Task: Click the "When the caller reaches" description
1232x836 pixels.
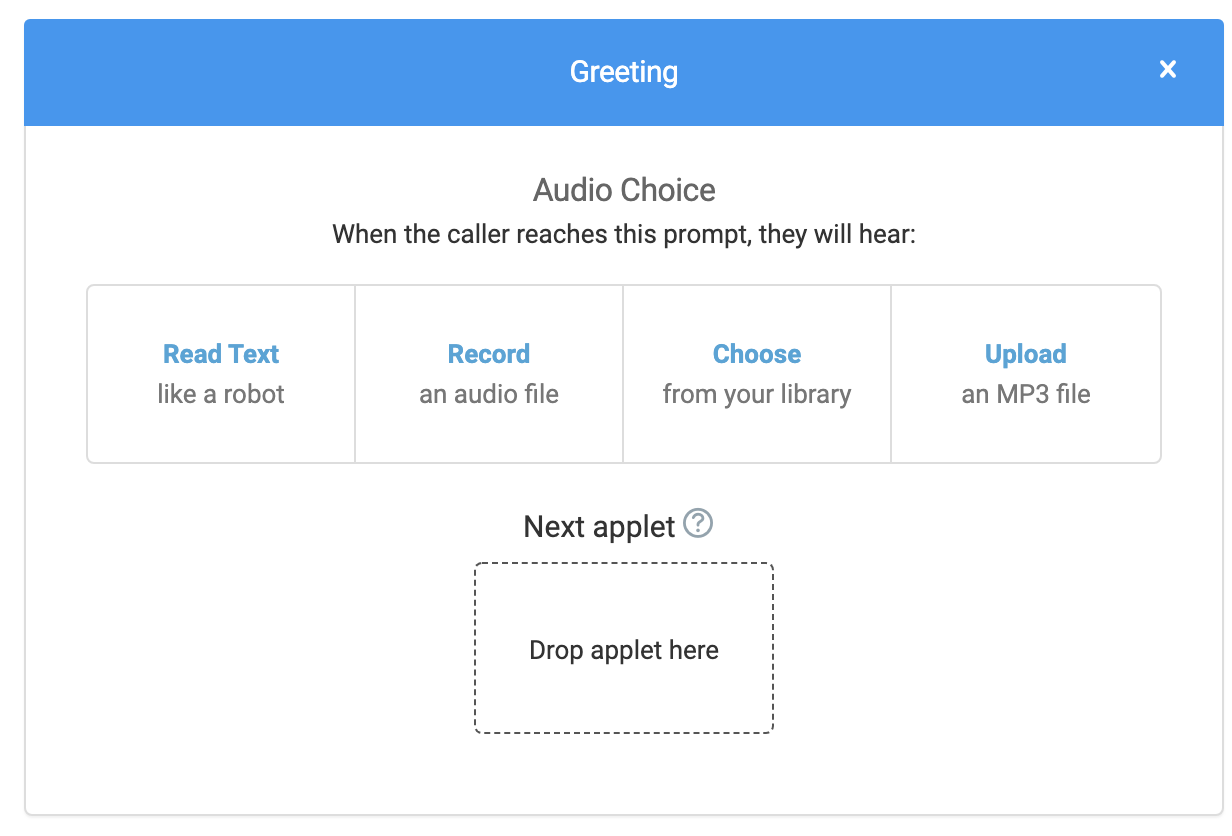Action: click(x=624, y=235)
